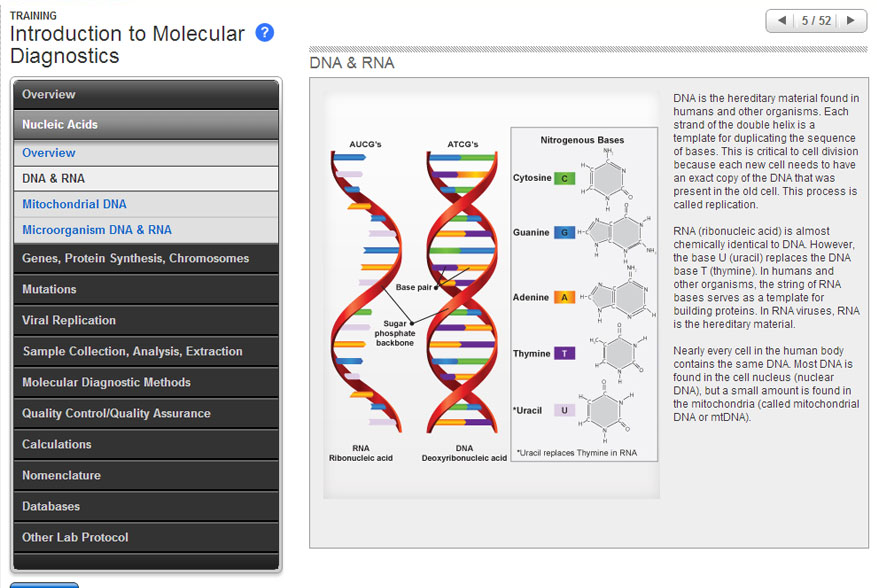Click the DNA double helix diagram
The width and height of the screenshot is (877, 588).
coord(462,300)
